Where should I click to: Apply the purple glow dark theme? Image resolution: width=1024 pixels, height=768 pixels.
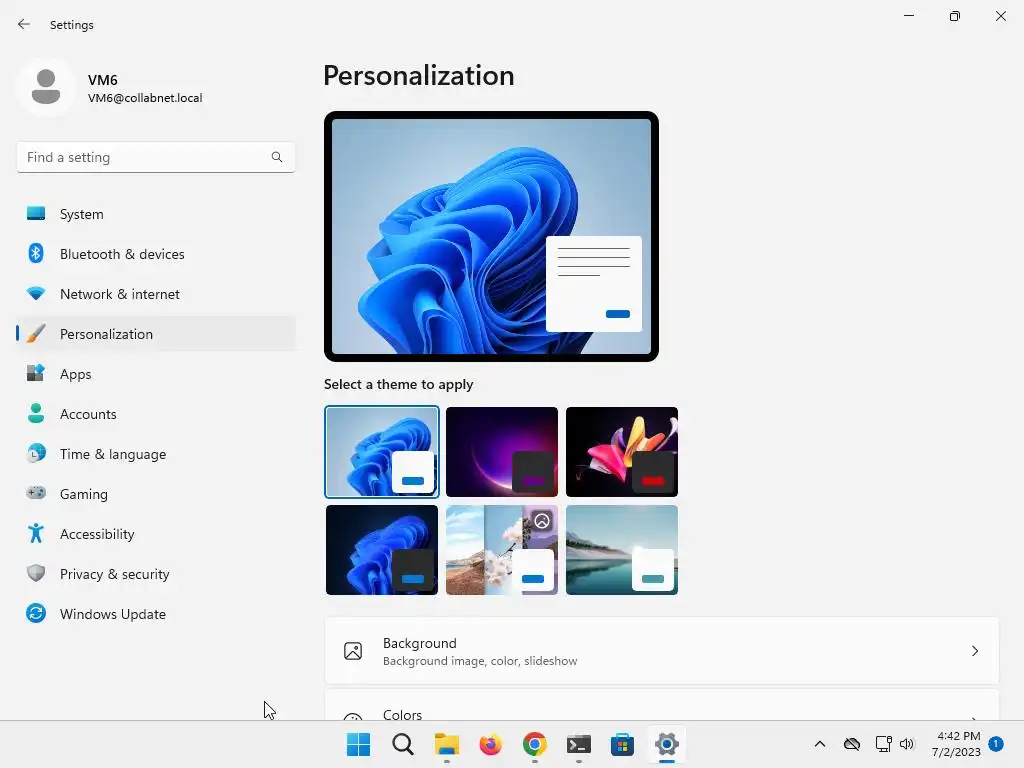502,452
